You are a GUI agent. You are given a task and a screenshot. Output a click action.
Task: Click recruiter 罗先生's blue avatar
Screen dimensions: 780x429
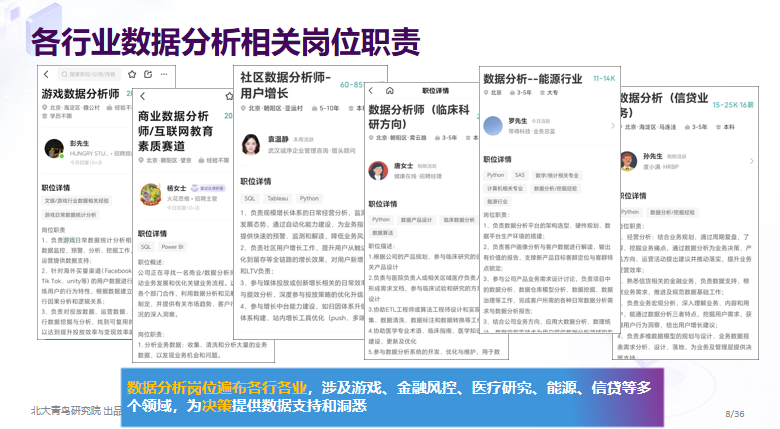[x=493, y=125]
